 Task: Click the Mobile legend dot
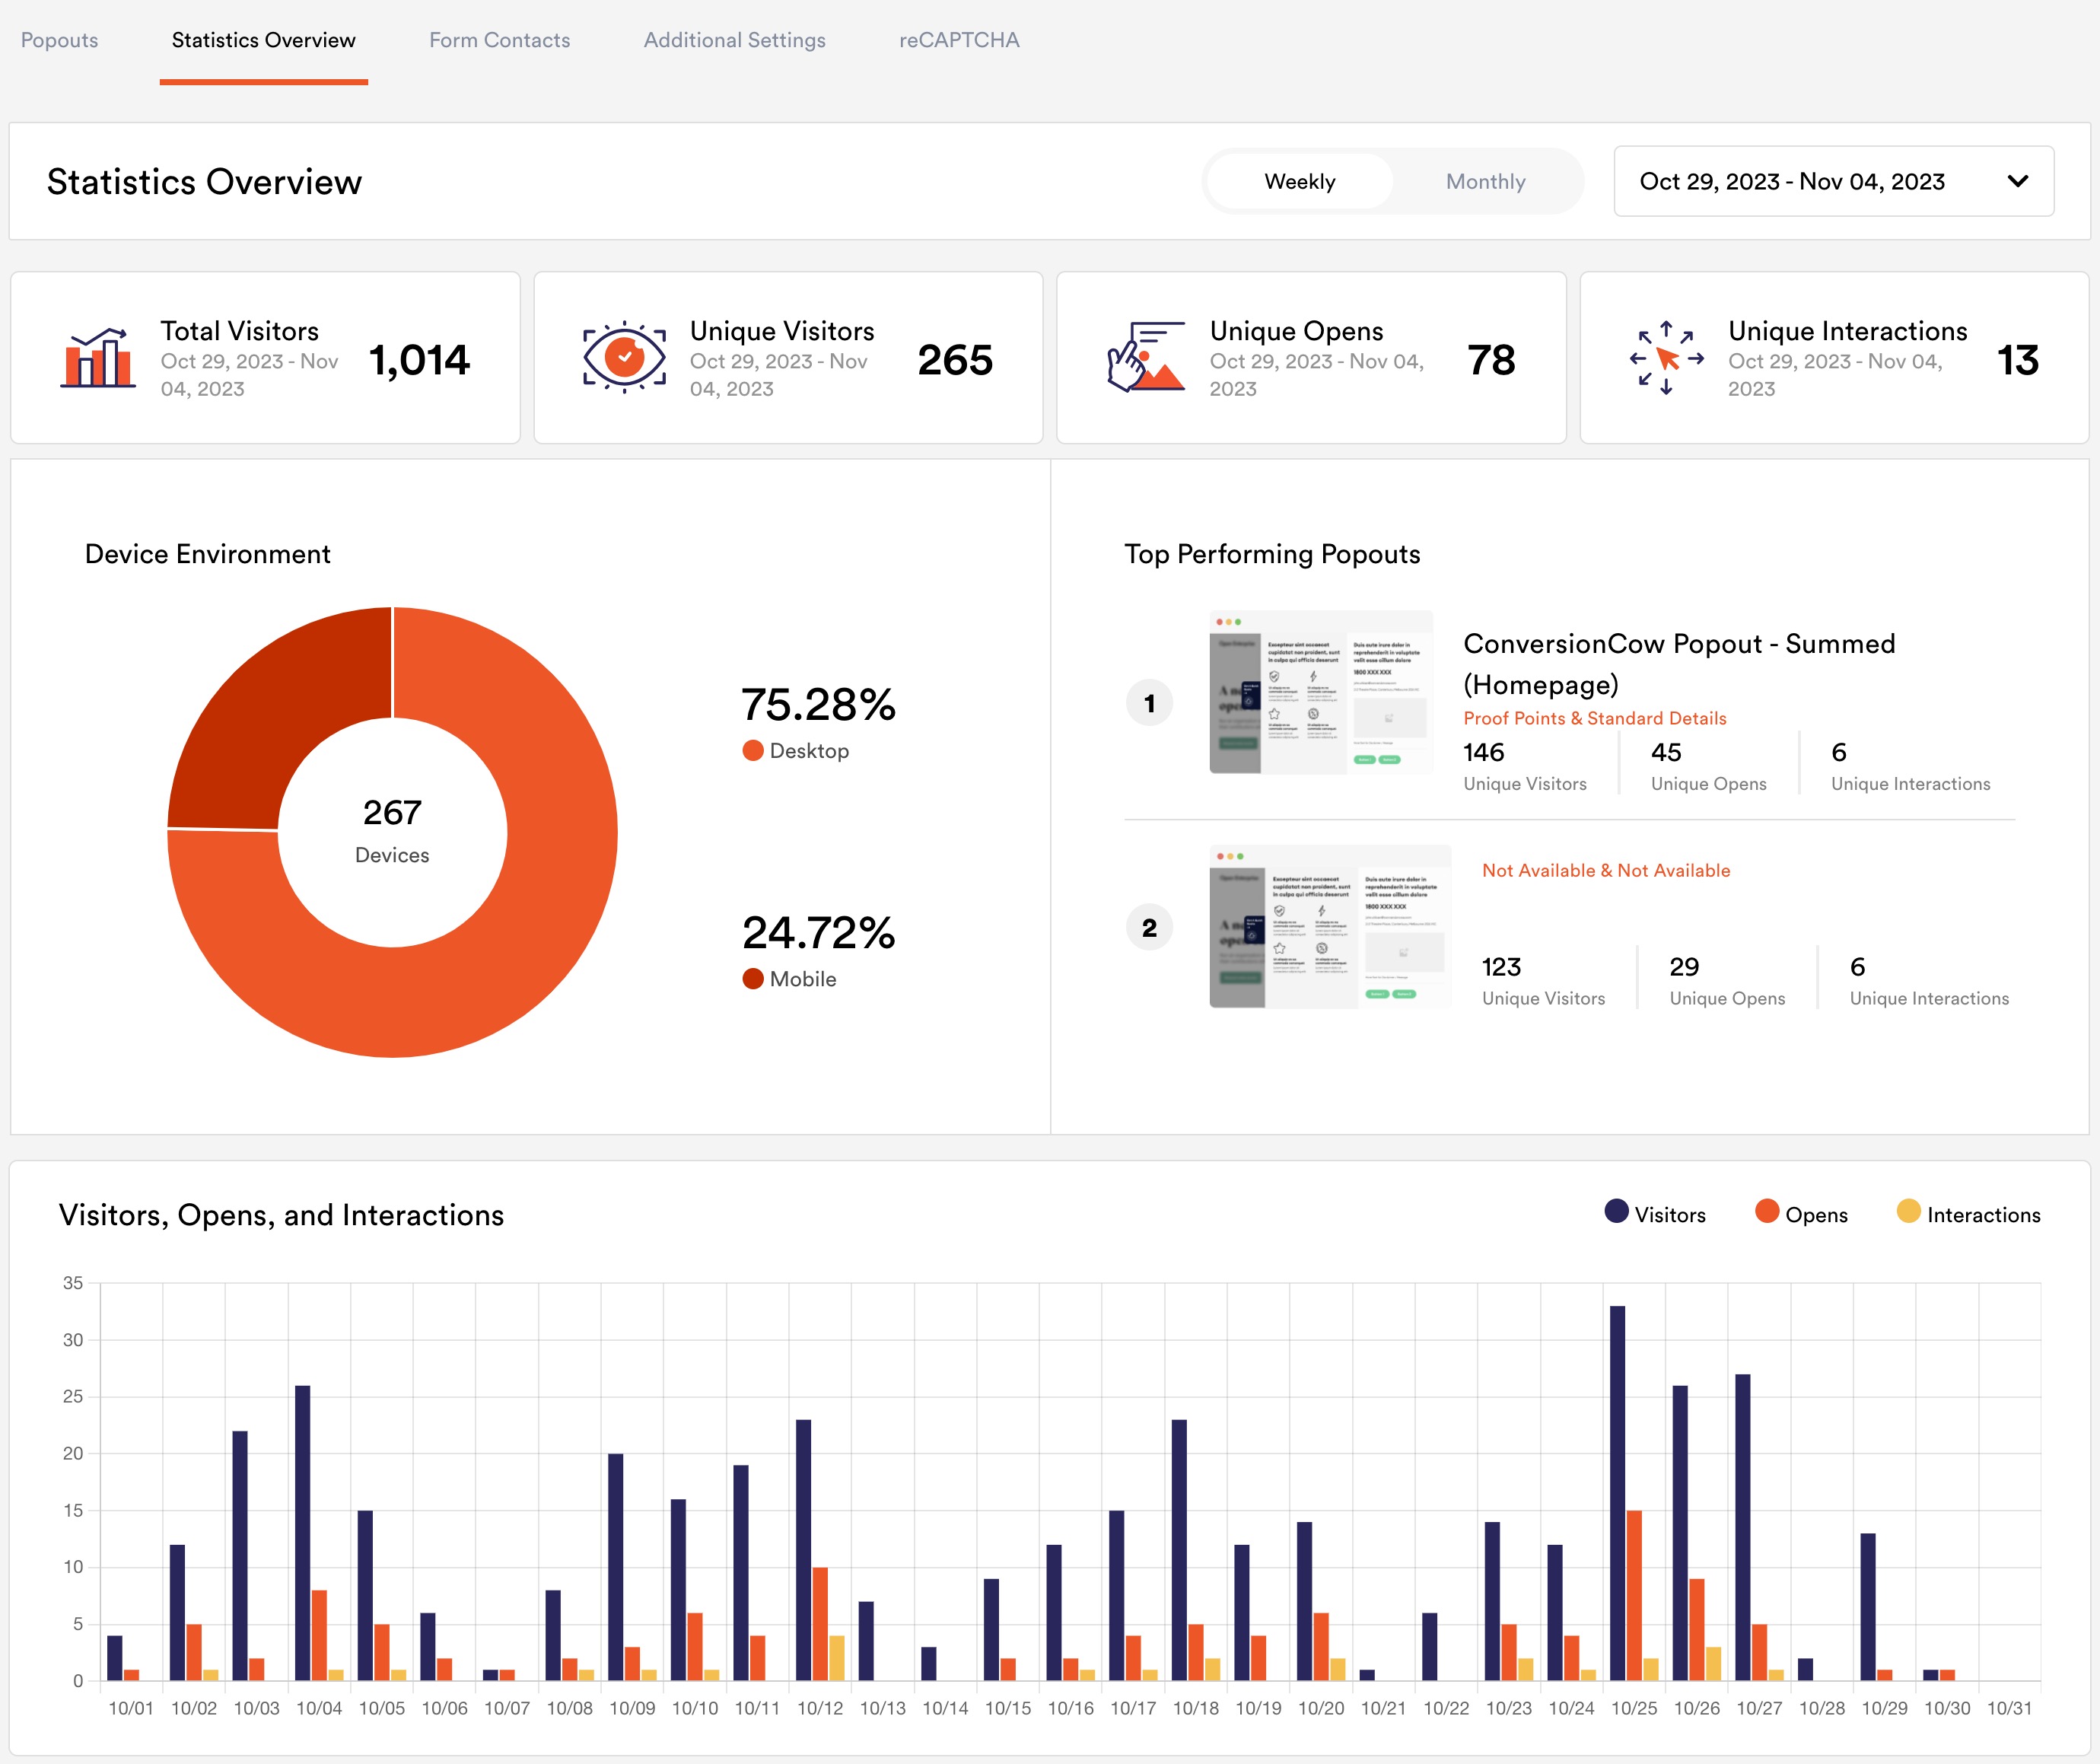pos(753,979)
